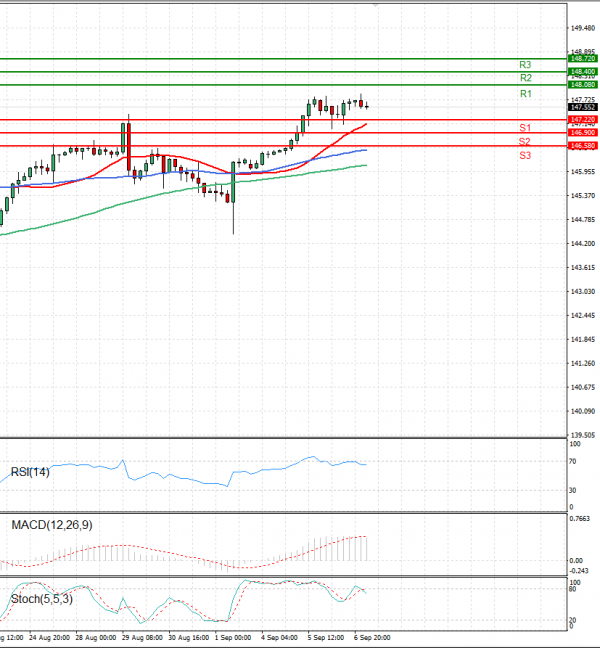Click the RSI scale value 70
600x648 pixels.
[x=572, y=461]
